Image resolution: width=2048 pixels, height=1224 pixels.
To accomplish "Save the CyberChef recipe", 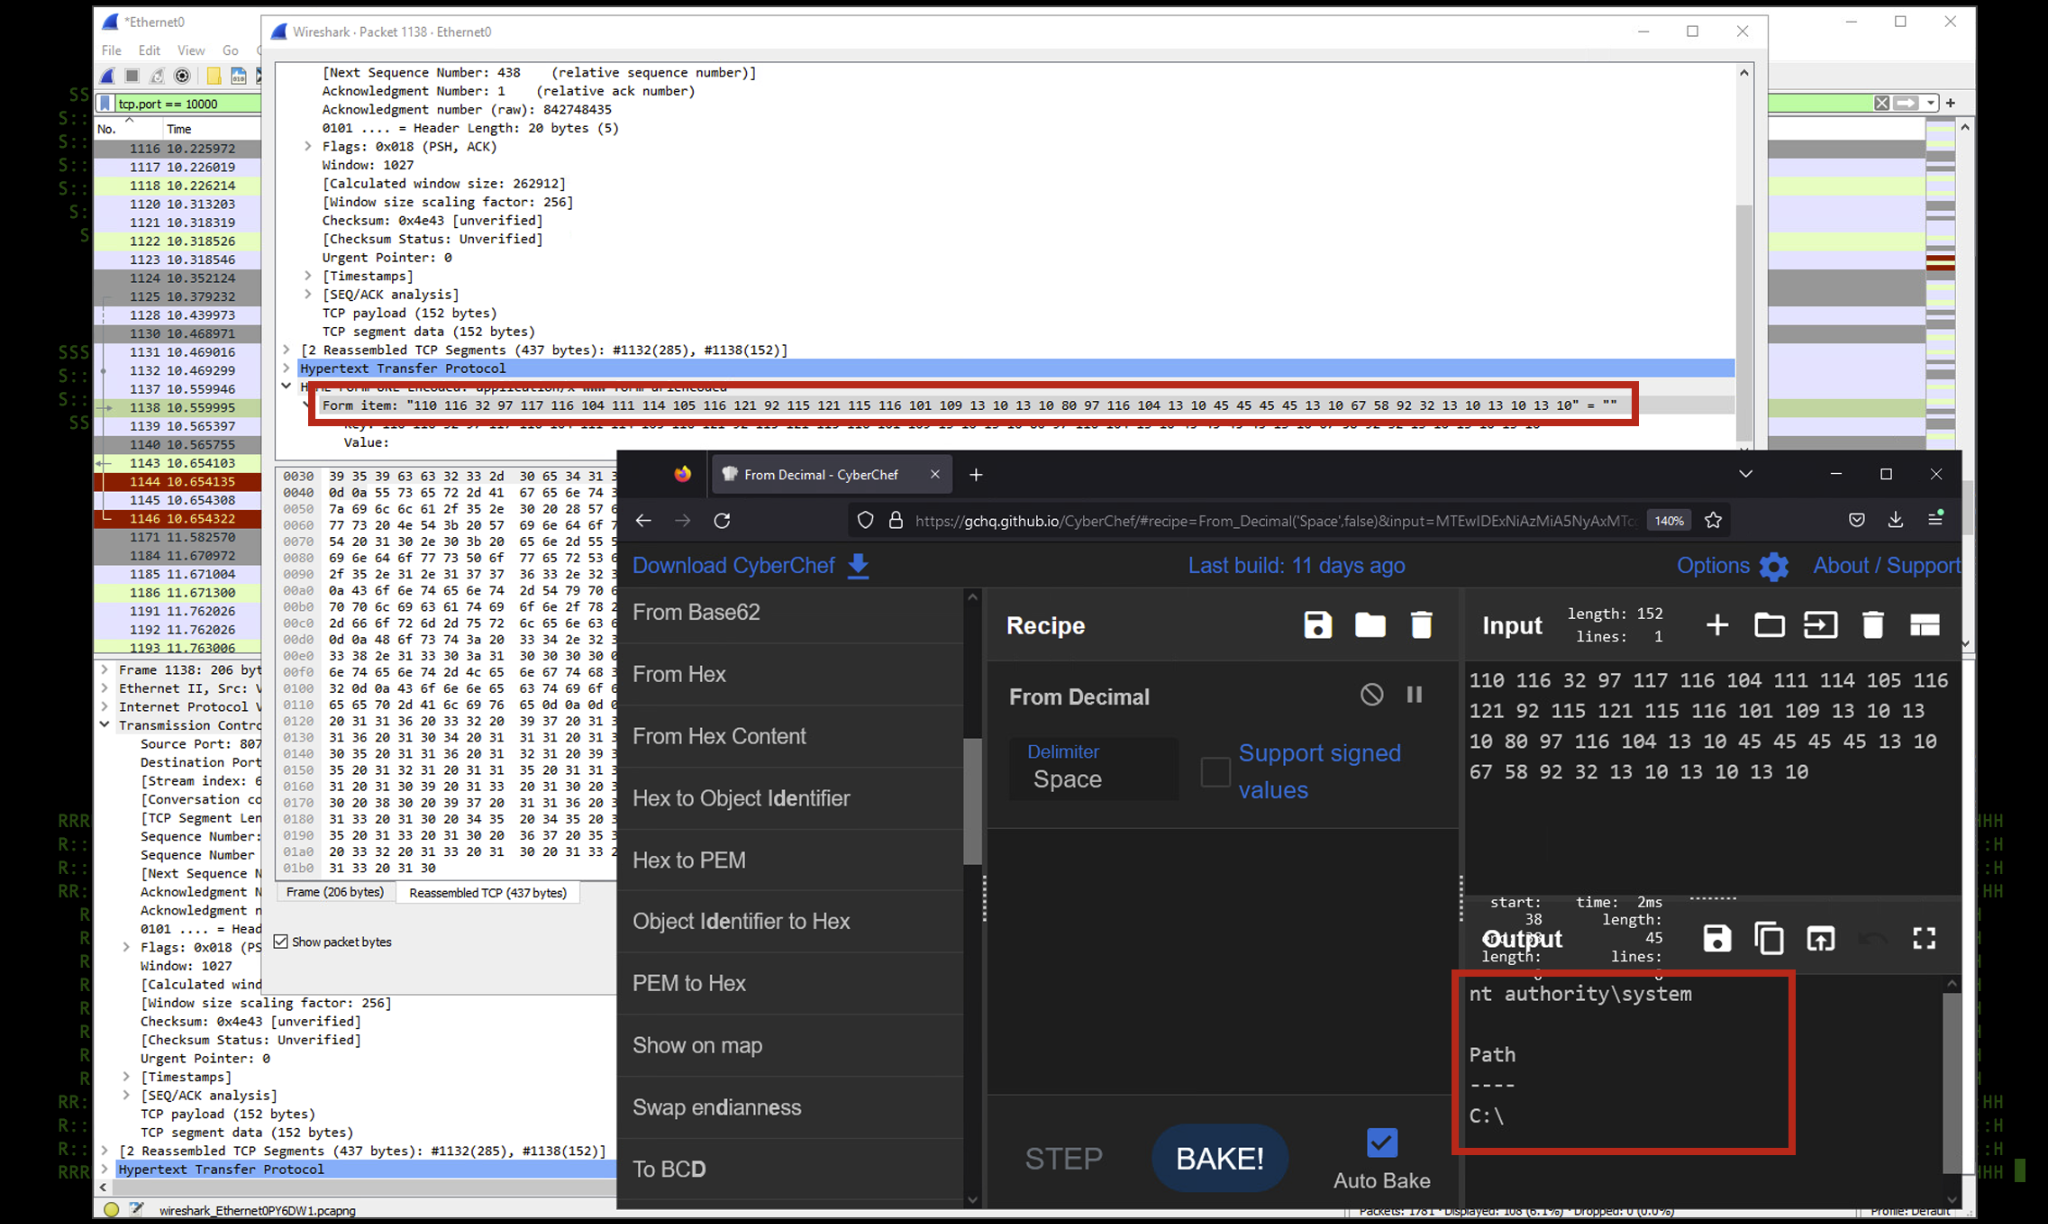I will pyautogui.click(x=1317, y=625).
